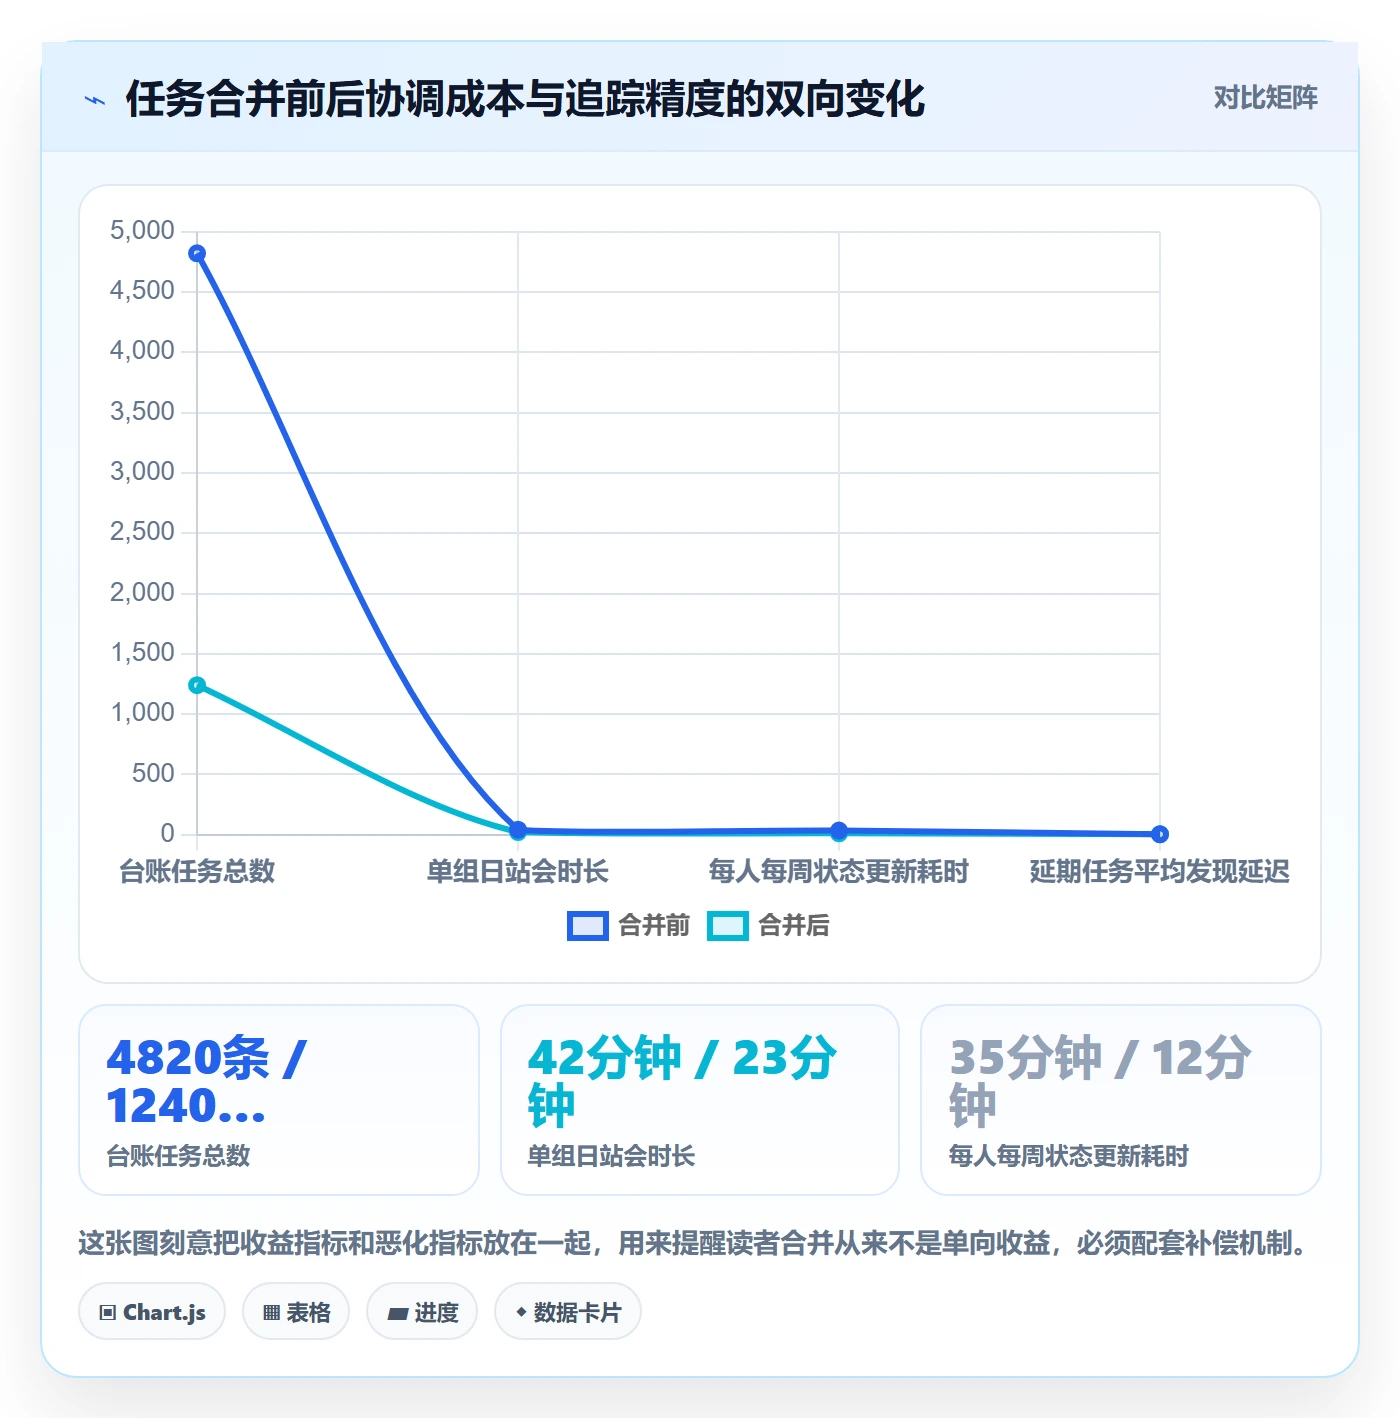Open the 42分钟 / 23分钟 data card
Screen dimensions: 1400x1418
point(700,1100)
